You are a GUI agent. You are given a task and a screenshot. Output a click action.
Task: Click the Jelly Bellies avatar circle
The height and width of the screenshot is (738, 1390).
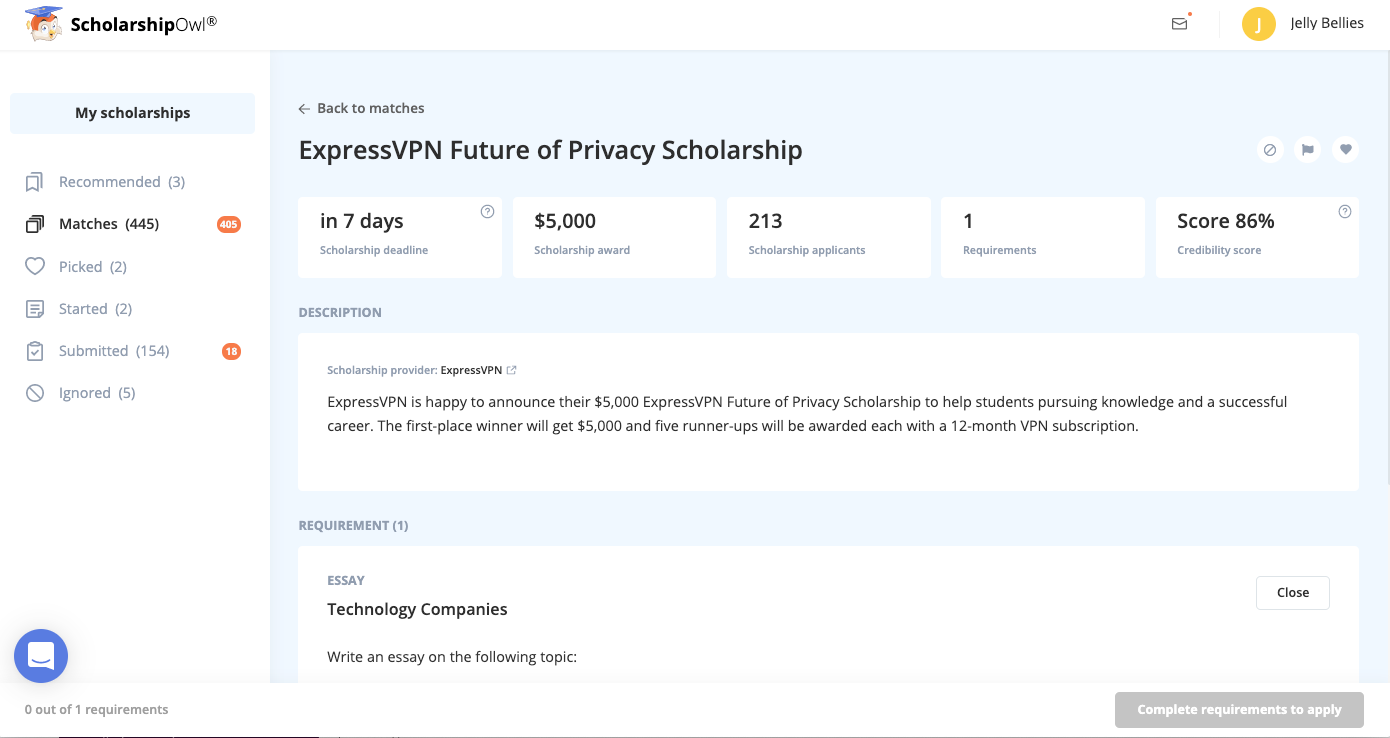tap(1258, 24)
